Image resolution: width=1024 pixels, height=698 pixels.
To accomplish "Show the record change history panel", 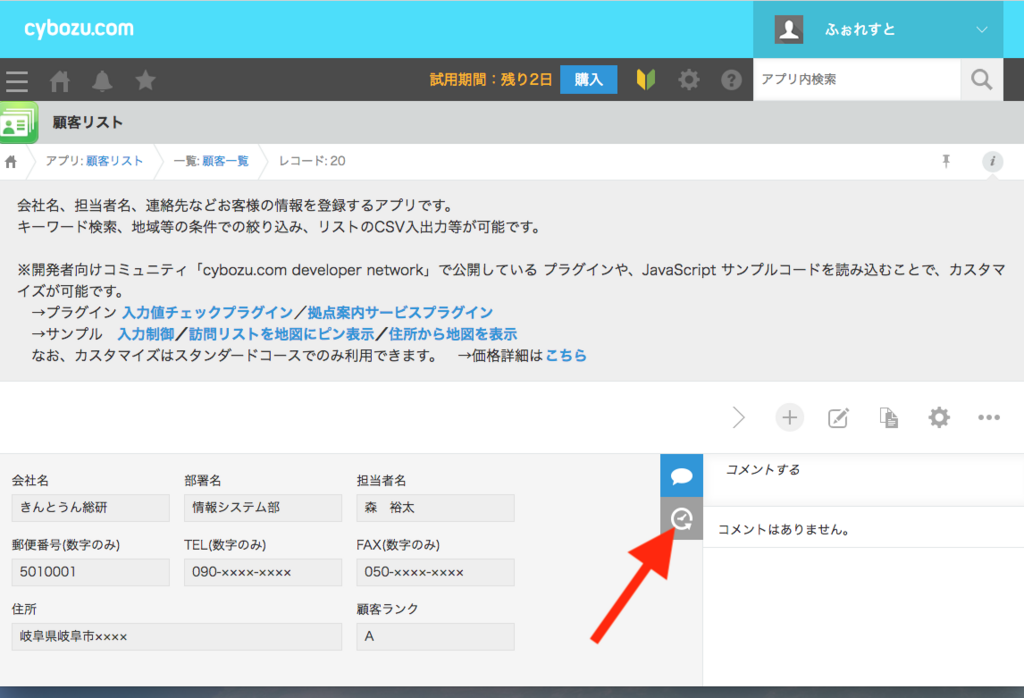I will coord(682,518).
